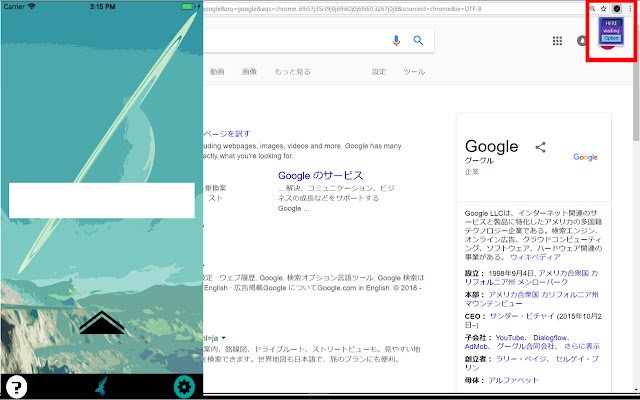The image size is (640, 400).
Task: Click the 3:15 PM clock in the status bar
Action: pos(102,7)
